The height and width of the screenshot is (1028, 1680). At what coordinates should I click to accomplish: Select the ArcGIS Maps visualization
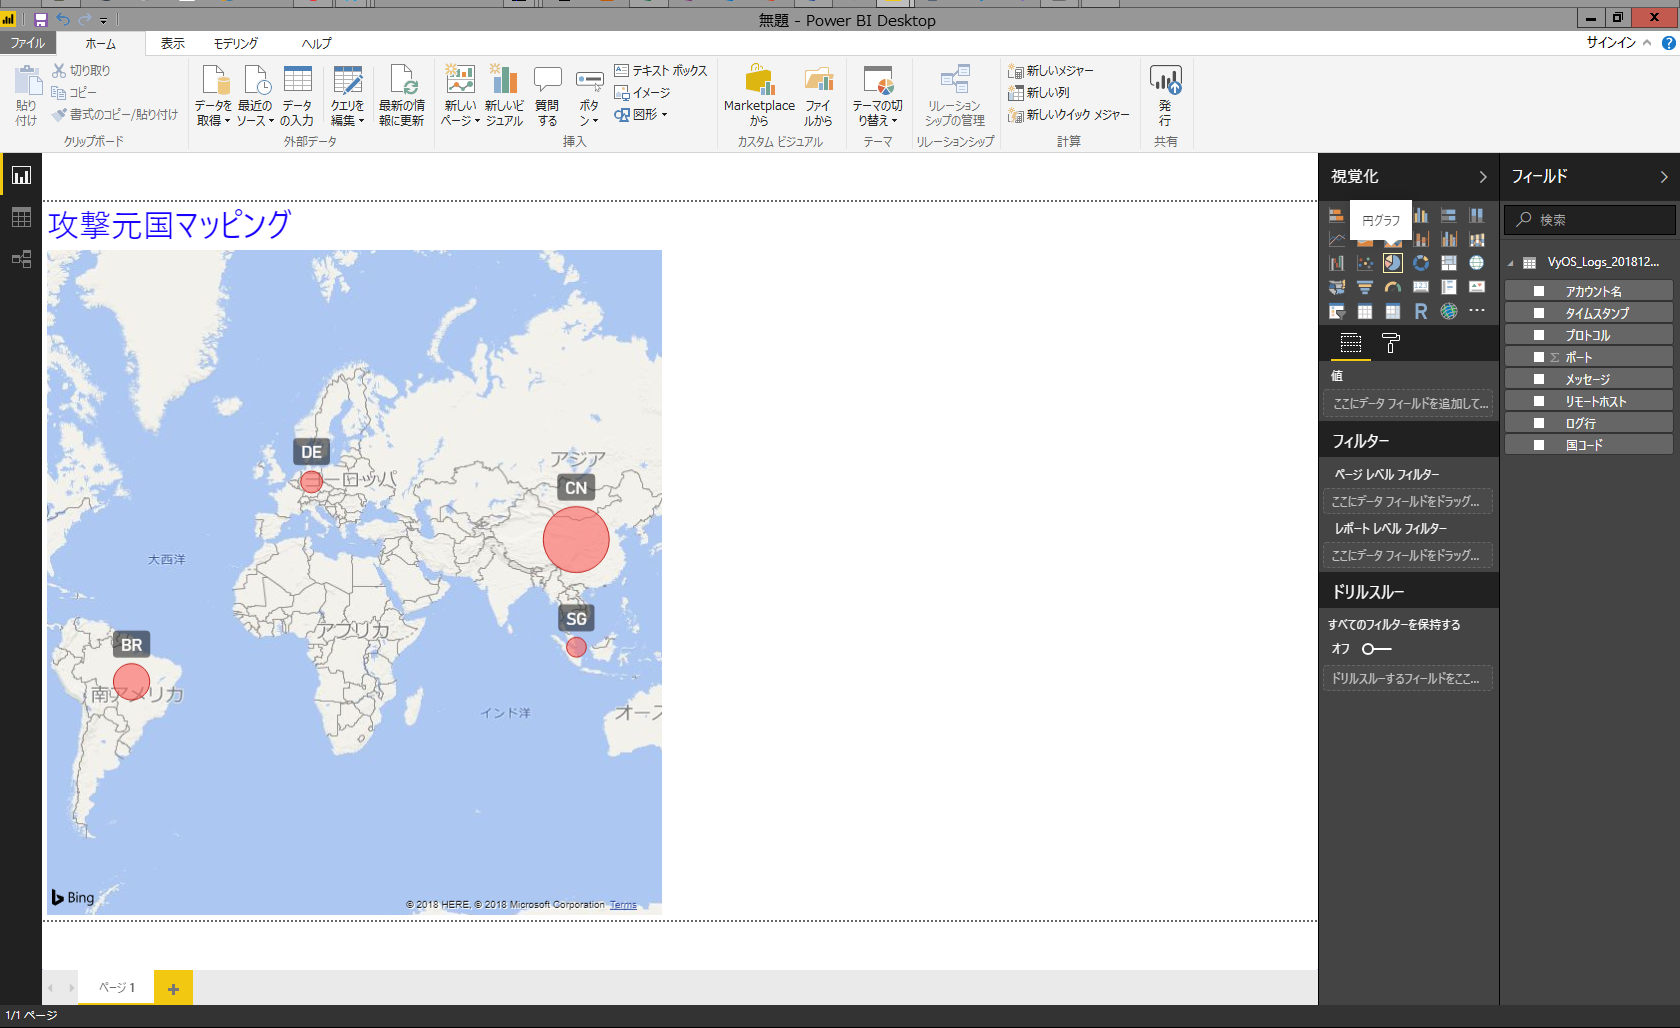pos(1448,311)
